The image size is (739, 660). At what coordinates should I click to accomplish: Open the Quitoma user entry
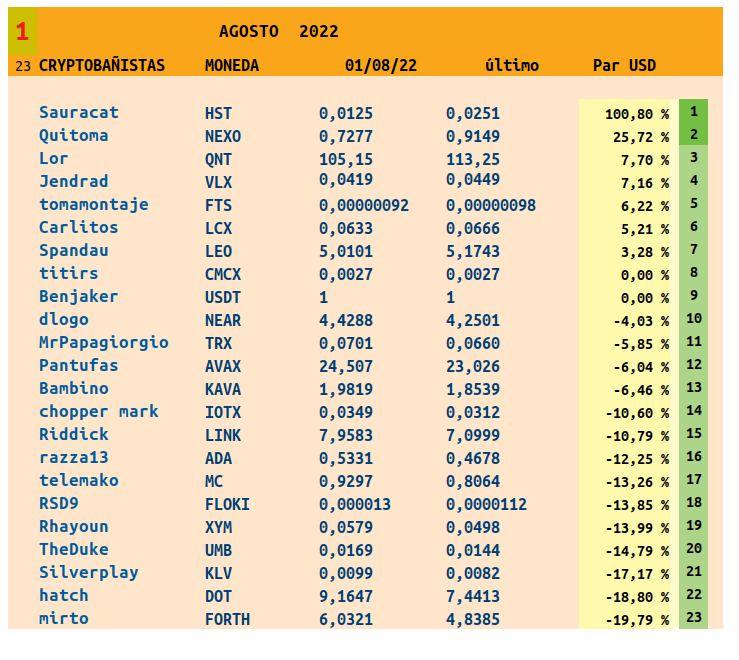[x=73, y=136]
